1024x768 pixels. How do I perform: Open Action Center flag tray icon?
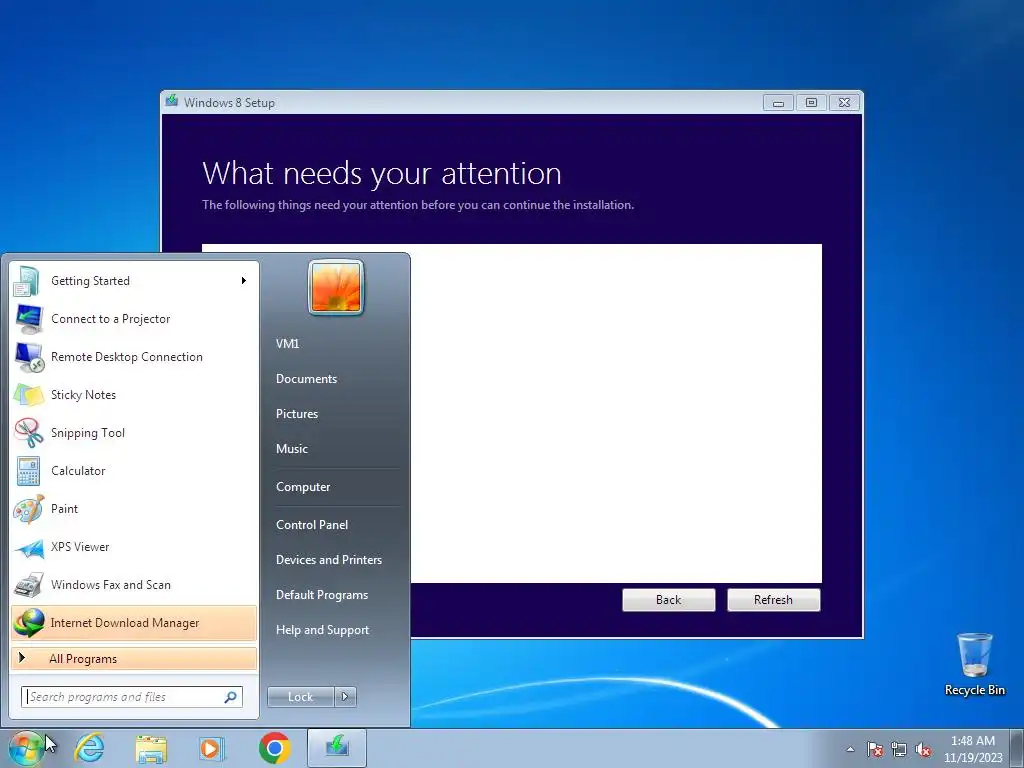[x=875, y=749]
